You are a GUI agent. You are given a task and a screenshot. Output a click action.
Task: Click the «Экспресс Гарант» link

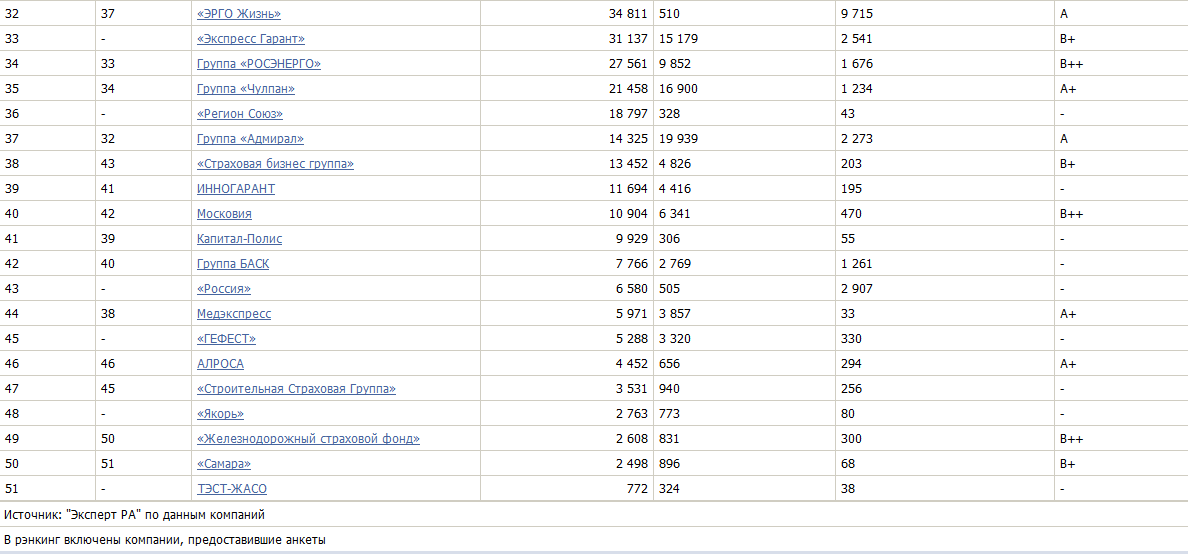pyautogui.click(x=250, y=39)
